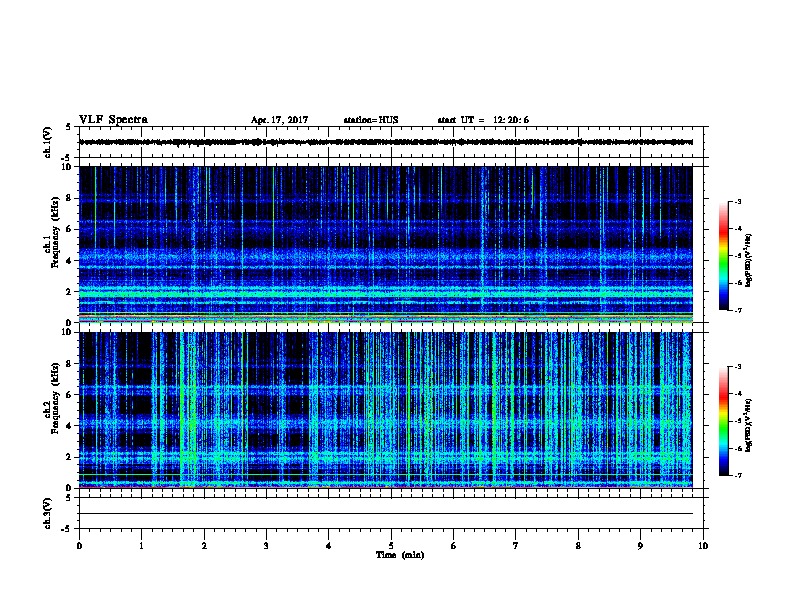This screenshot has height=612, width=792.
Task: Click the ch.2 color scale bar
Action: coord(723,421)
